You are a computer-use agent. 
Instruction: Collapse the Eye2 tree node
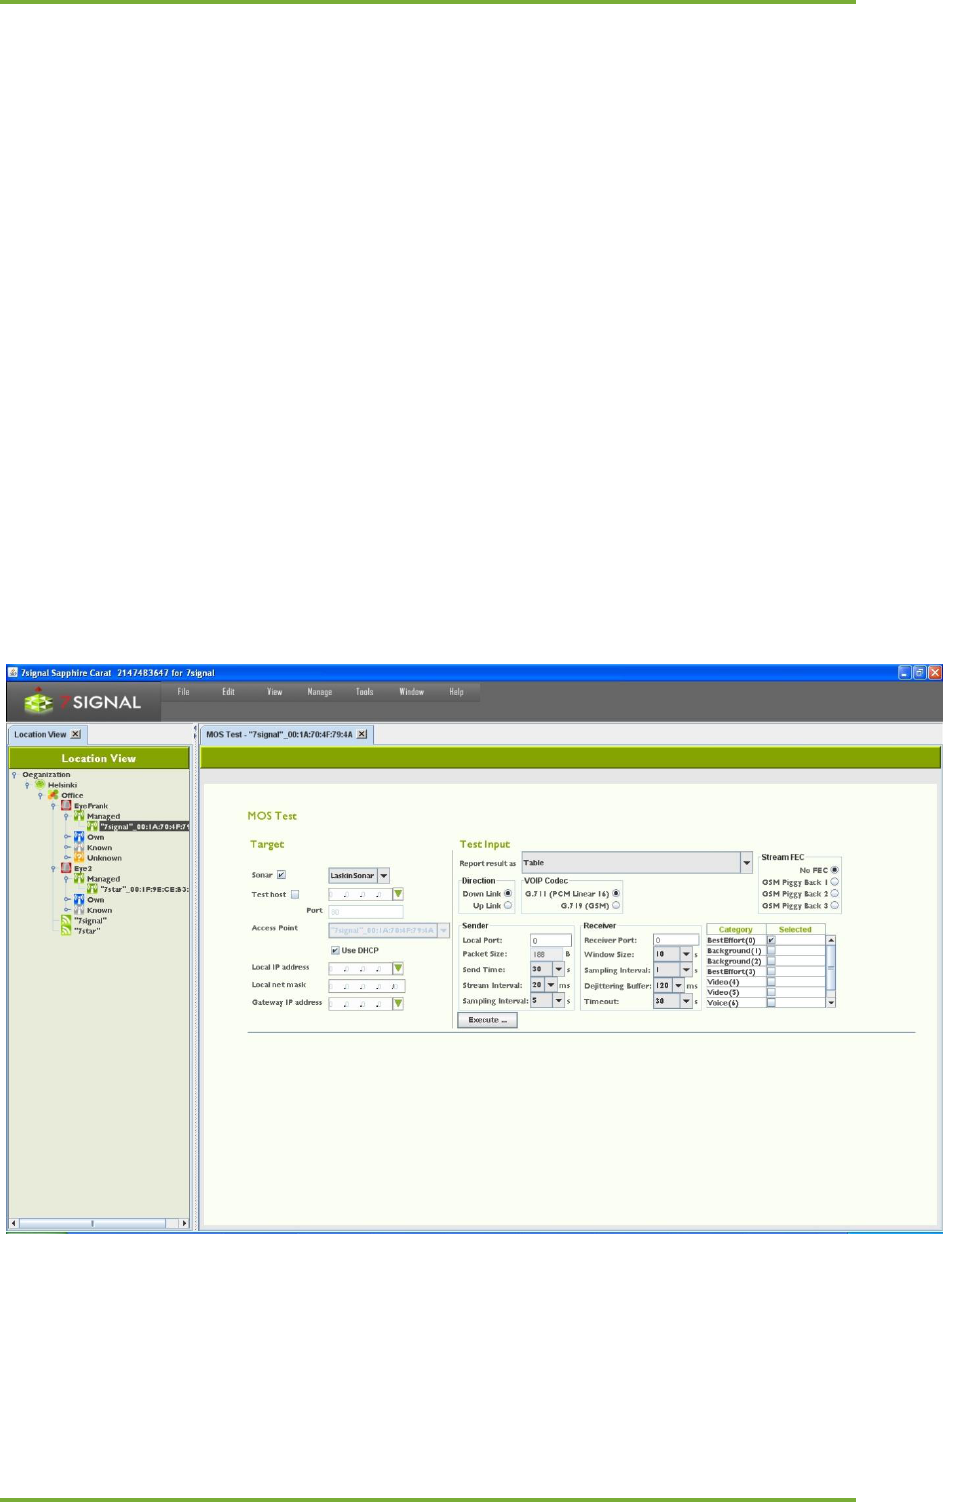click(x=54, y=868)
